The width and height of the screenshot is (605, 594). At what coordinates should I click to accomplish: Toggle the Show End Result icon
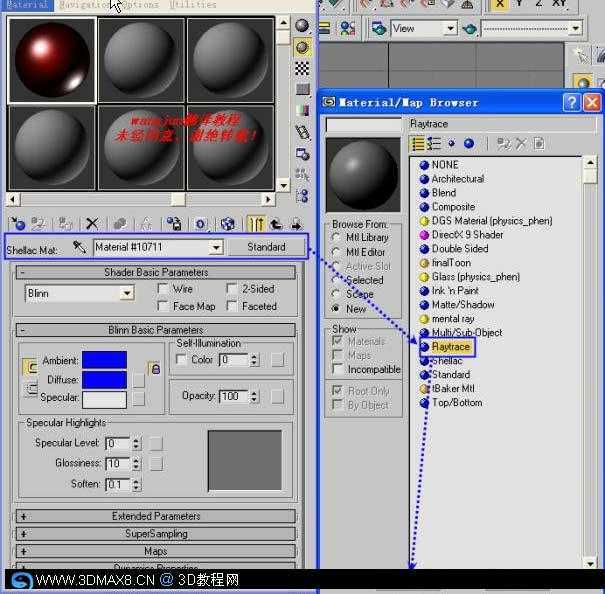[x=255, y=223]
